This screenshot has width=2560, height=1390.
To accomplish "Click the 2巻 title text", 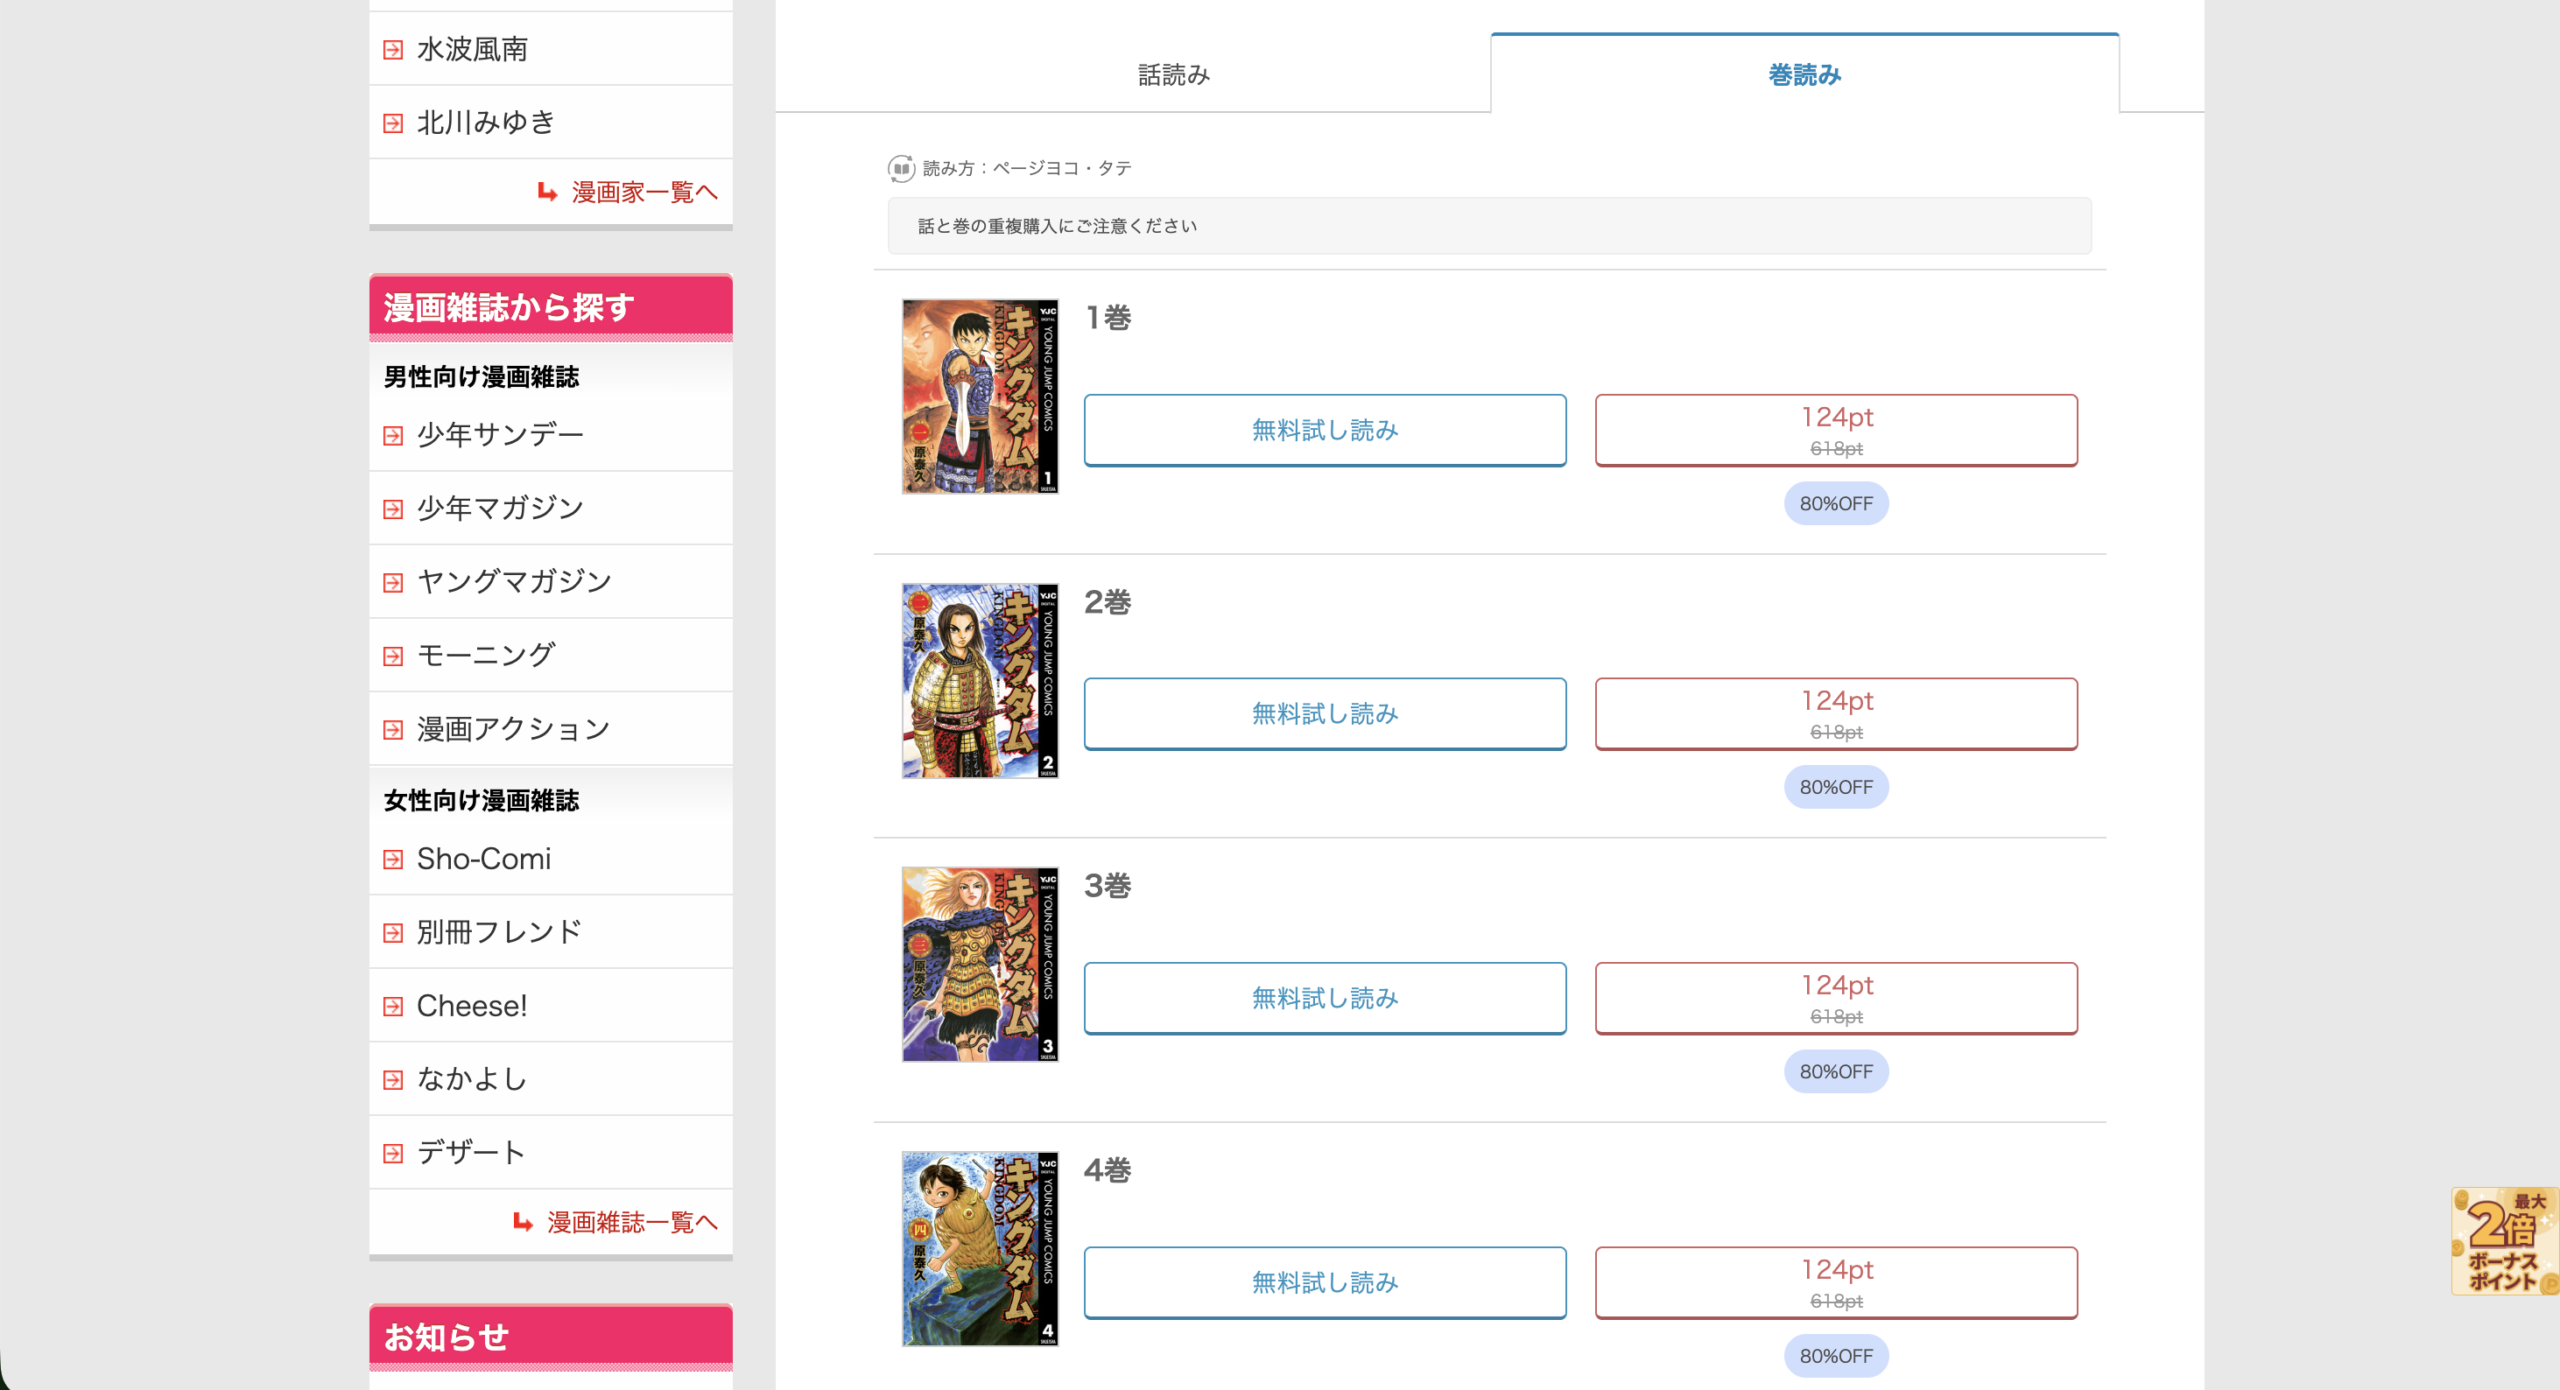I will 1108,602.
